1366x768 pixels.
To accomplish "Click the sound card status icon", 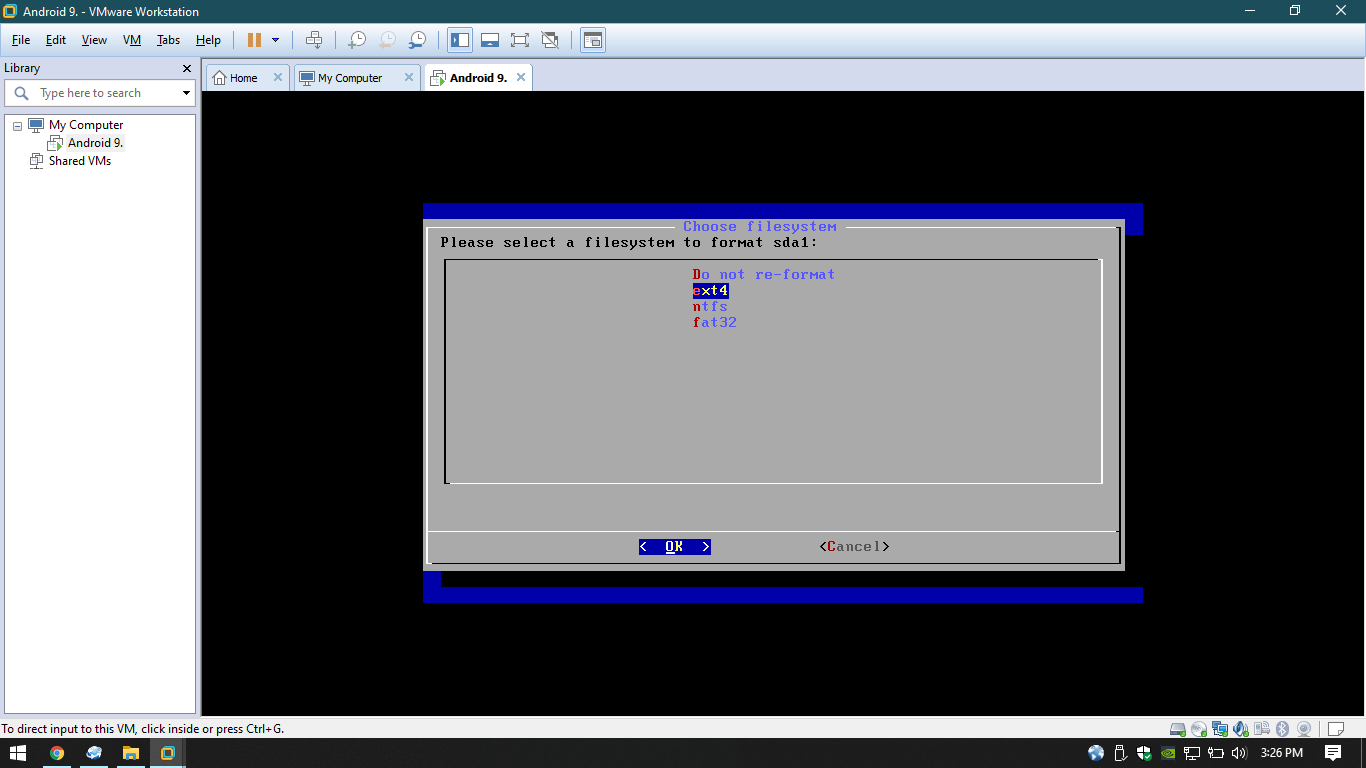I will (1241, 729).
